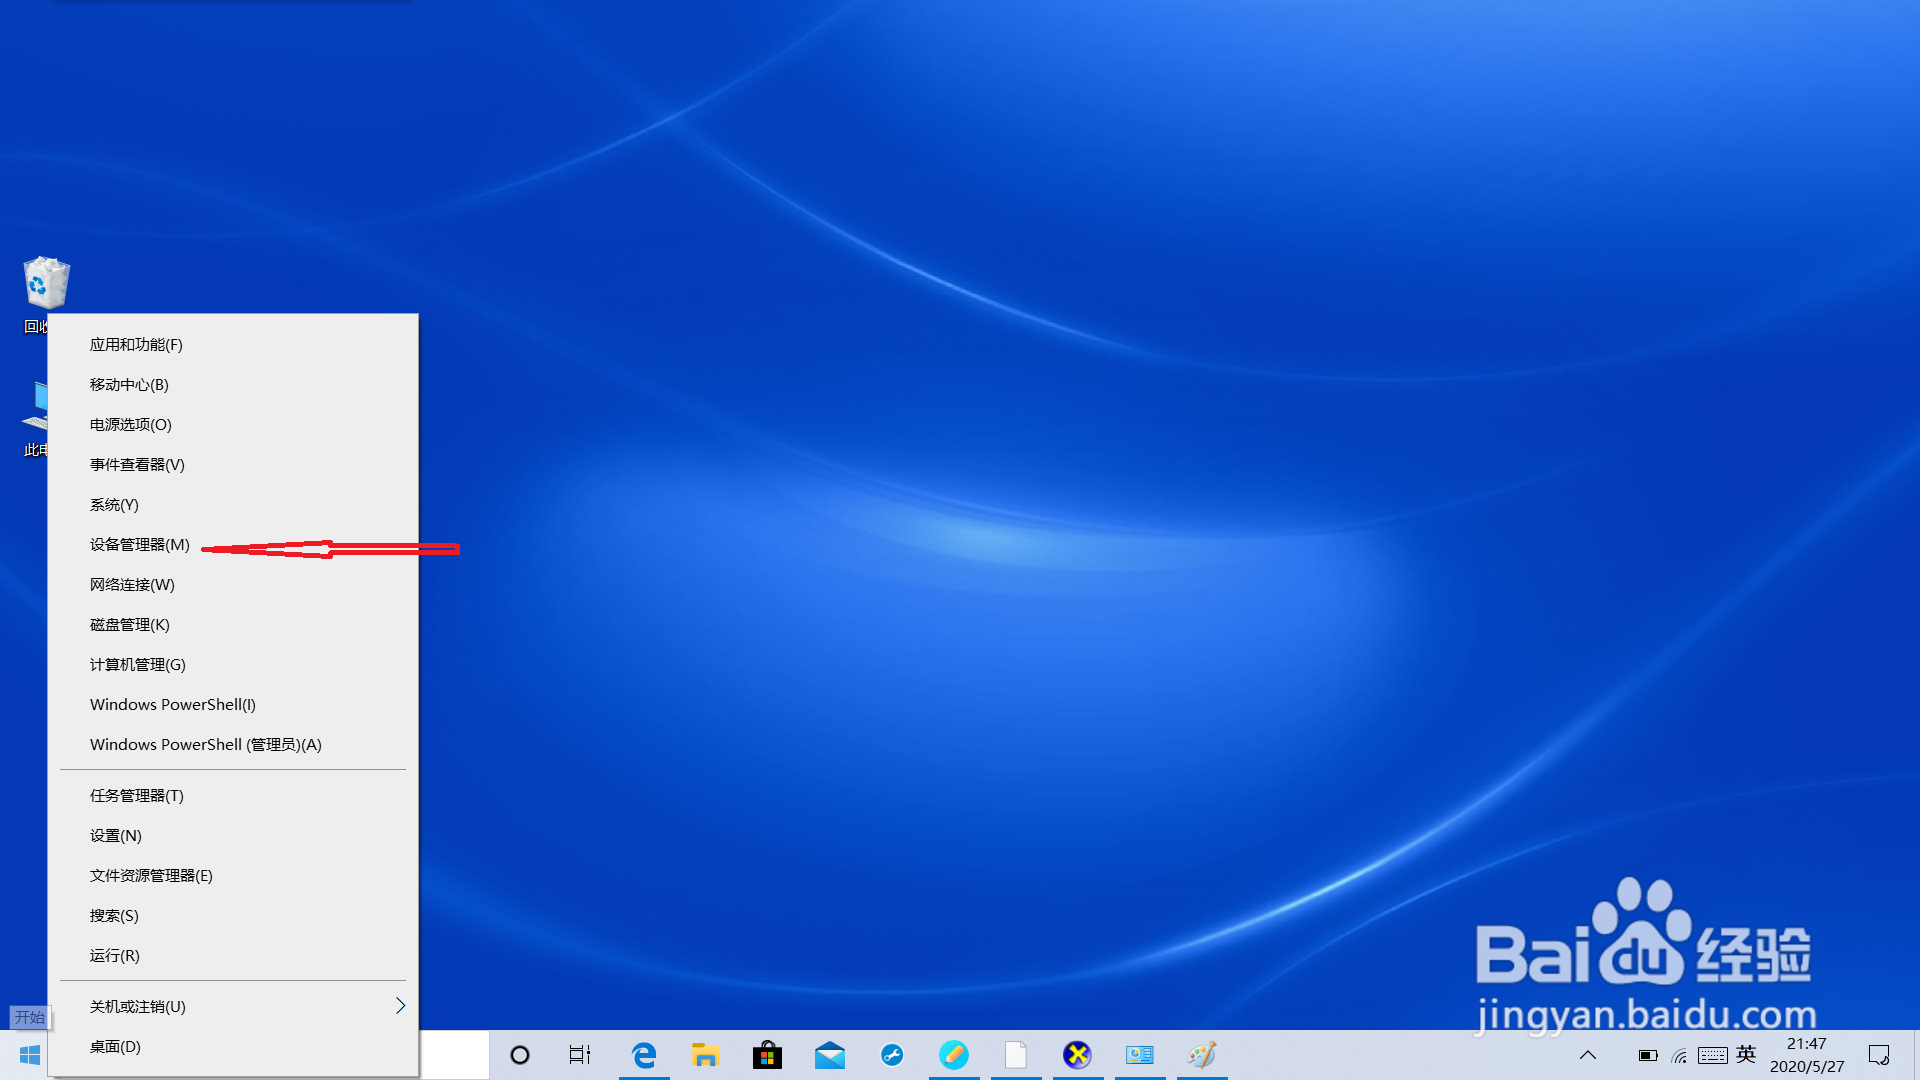
Task: Open 设置(N) from the menu
Action: pyautogui.click(x=233, y=836)
